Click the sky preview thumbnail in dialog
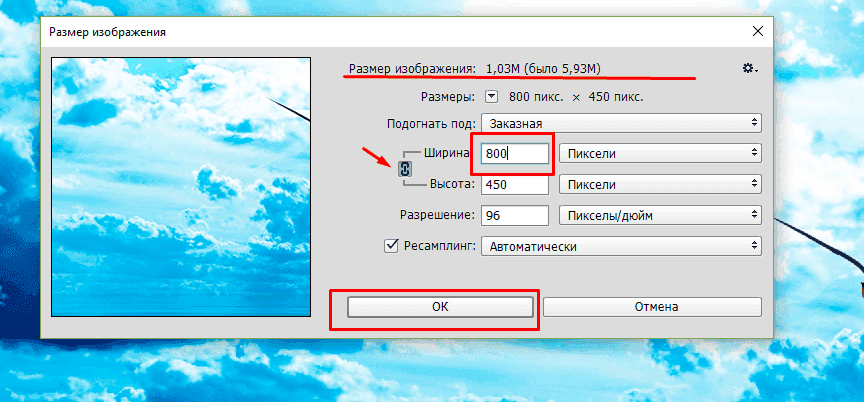This screenshot has height=402, width=864. (x=181, y=187)
